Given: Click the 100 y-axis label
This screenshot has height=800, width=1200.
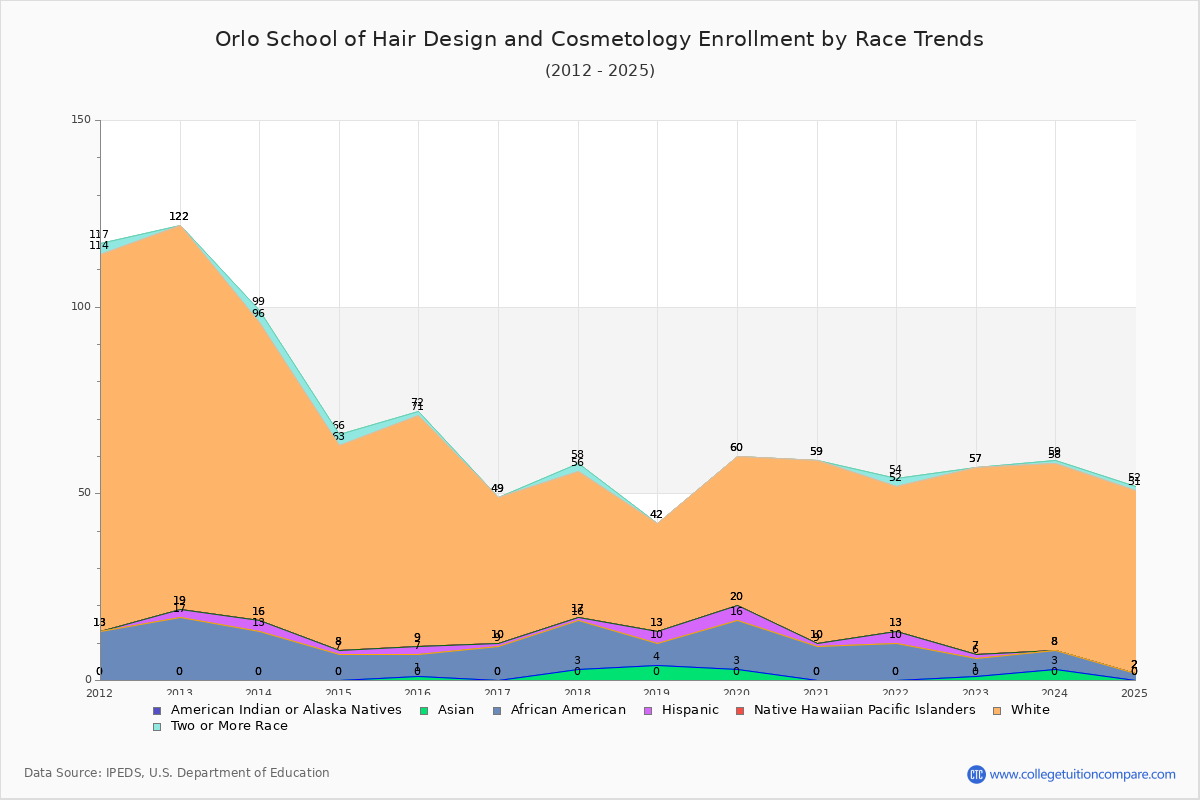Looking at the screenshot, I should 81,307.
